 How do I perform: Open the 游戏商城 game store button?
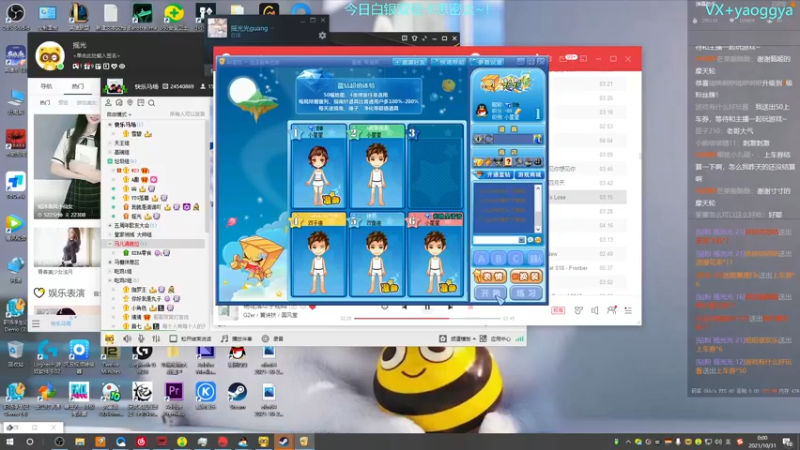tap(529, 174)
